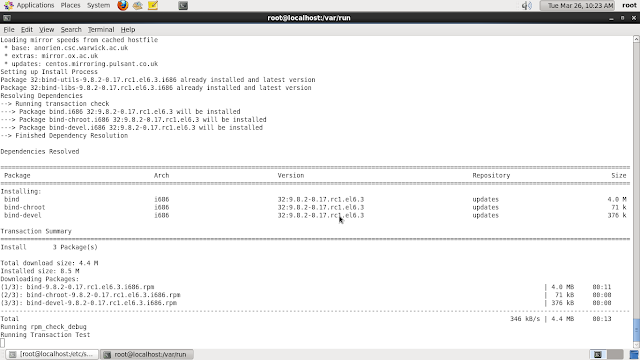
Task: Click the 'Version' column header
Action: pyautogui.click(x=291, y=176)
